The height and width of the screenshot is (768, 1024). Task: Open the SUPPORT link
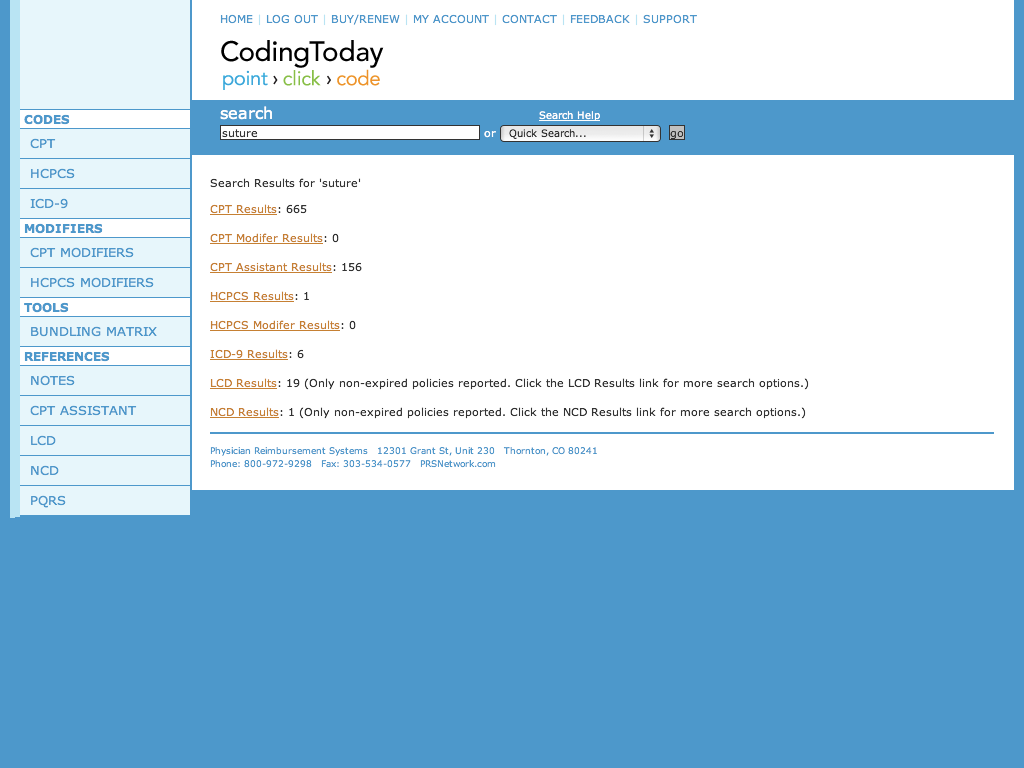coord(669,20)
